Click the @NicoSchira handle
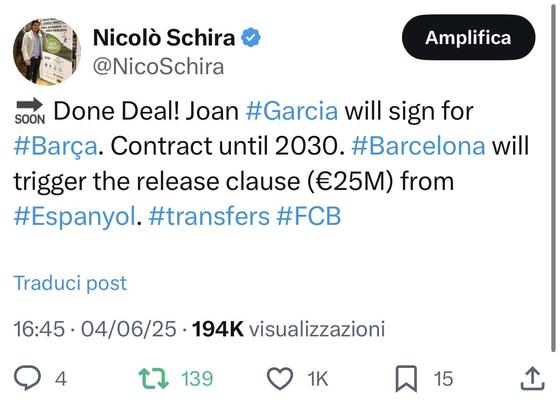560x411 pixels. click(159, 67)
